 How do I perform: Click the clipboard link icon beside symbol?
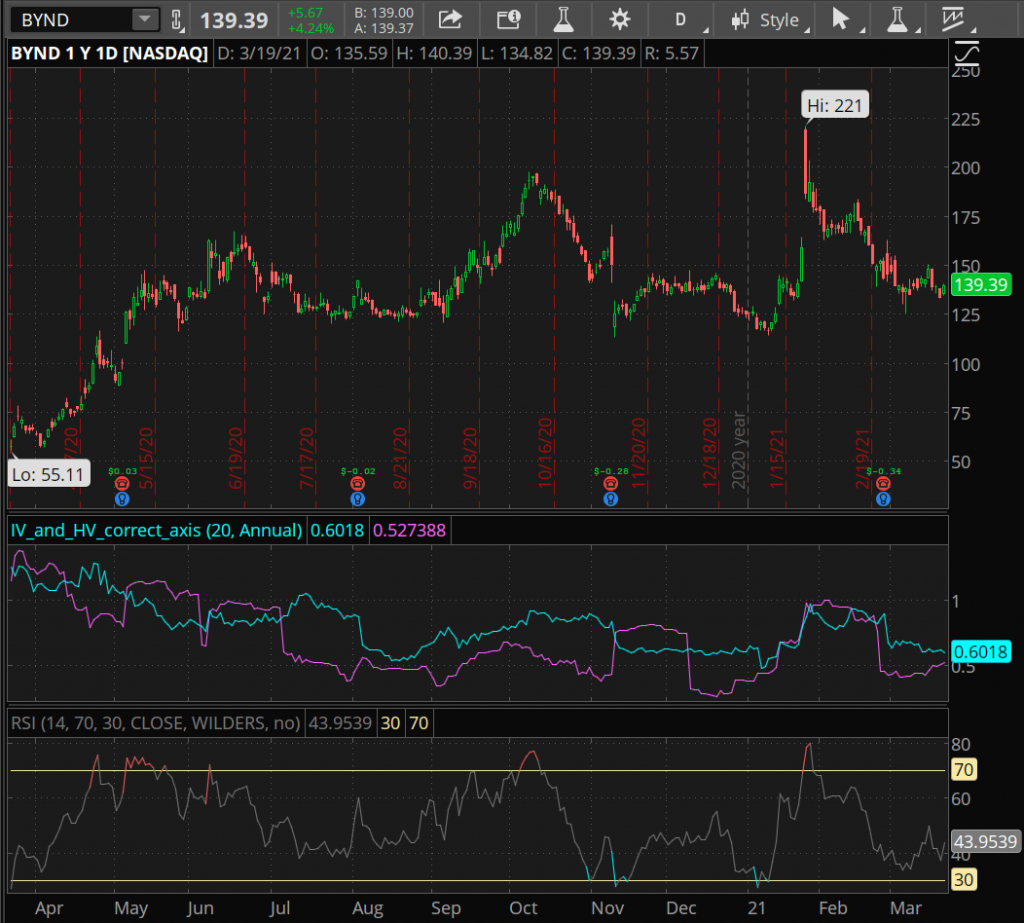pos(176,20)
